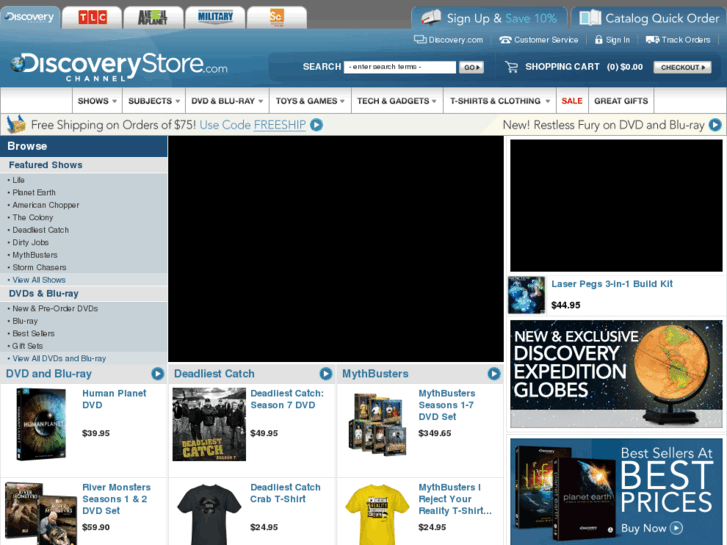Click the Sign Up & Save 10% banner
Screen dimensions: 727x545
(x=489, y=18)
